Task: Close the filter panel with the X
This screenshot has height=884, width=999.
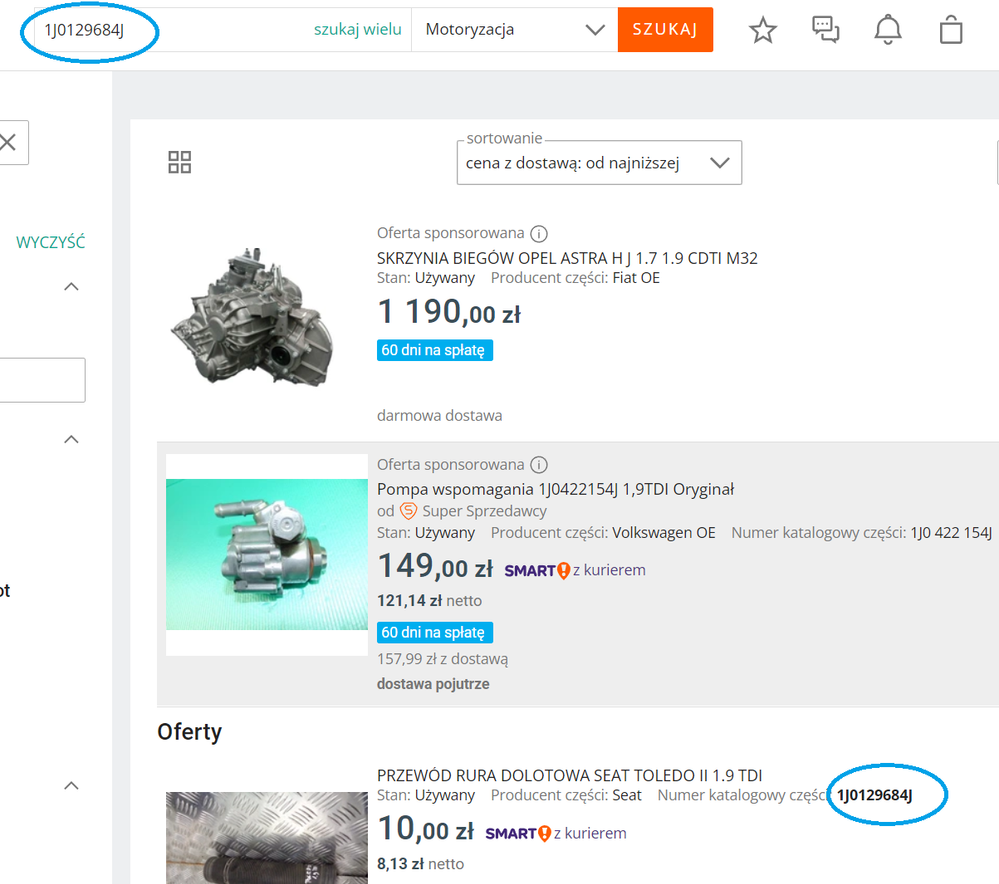Action: point(8,142)
